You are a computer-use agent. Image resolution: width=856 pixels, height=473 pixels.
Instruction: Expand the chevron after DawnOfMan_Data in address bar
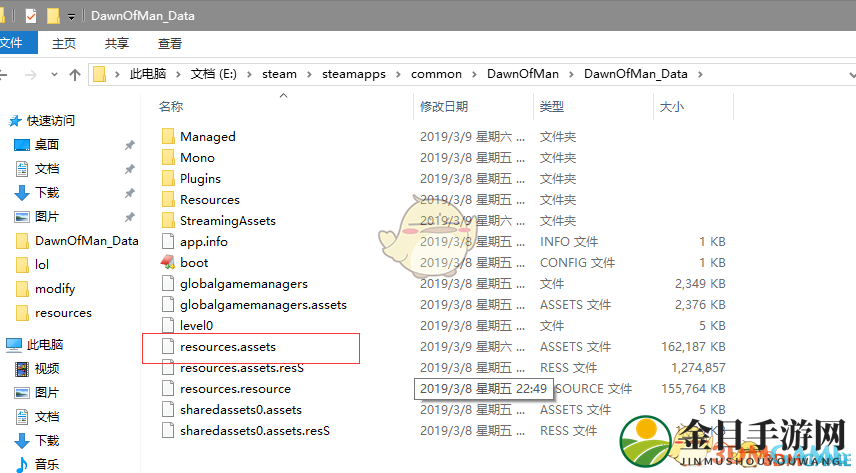click(699, 74)
